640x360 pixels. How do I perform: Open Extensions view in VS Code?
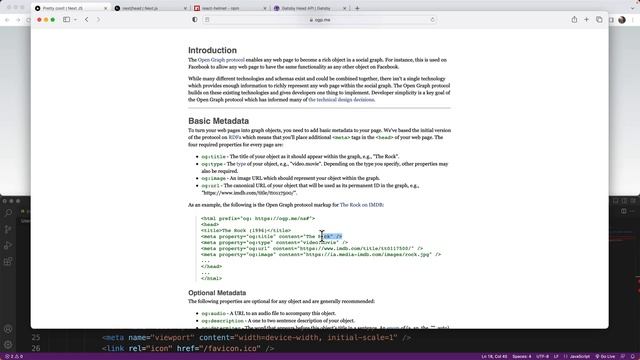coord(8,261)
